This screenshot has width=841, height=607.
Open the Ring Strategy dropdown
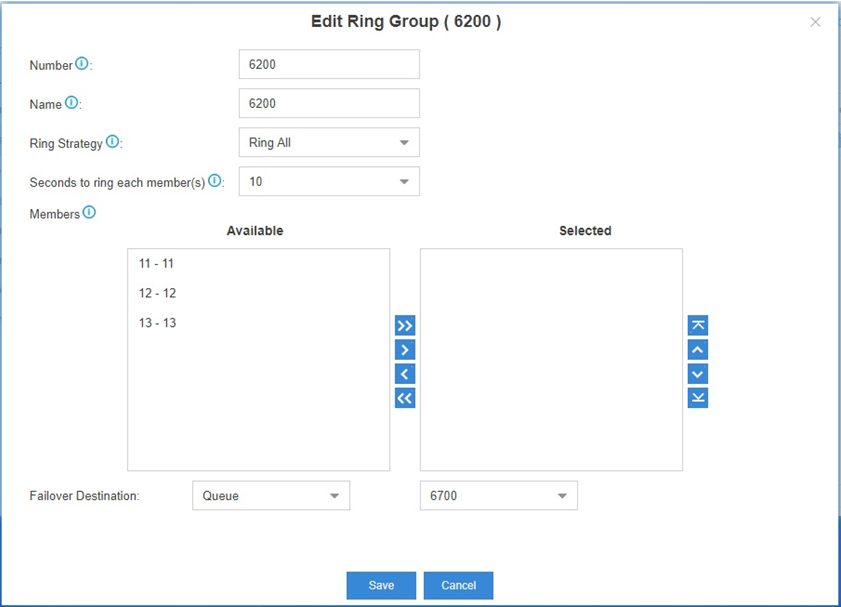(x=329, y=142)
